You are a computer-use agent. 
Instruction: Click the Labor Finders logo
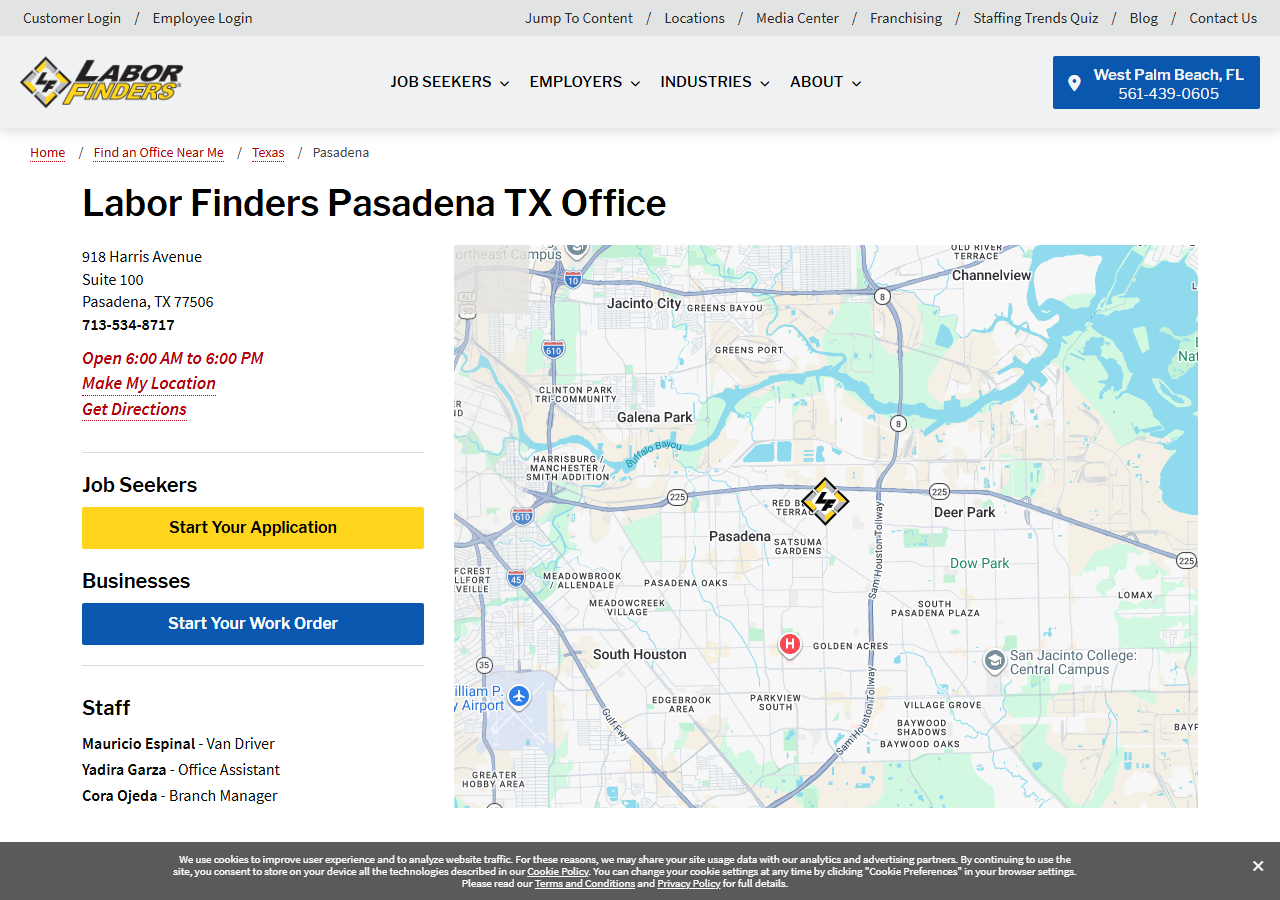tap(102, 82)
